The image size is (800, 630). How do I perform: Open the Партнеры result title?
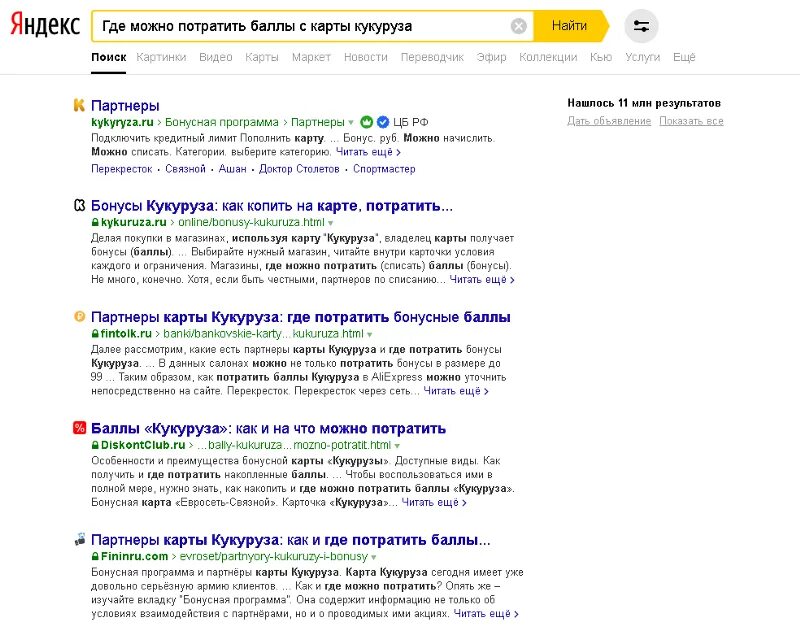click(x=125, y=106)
